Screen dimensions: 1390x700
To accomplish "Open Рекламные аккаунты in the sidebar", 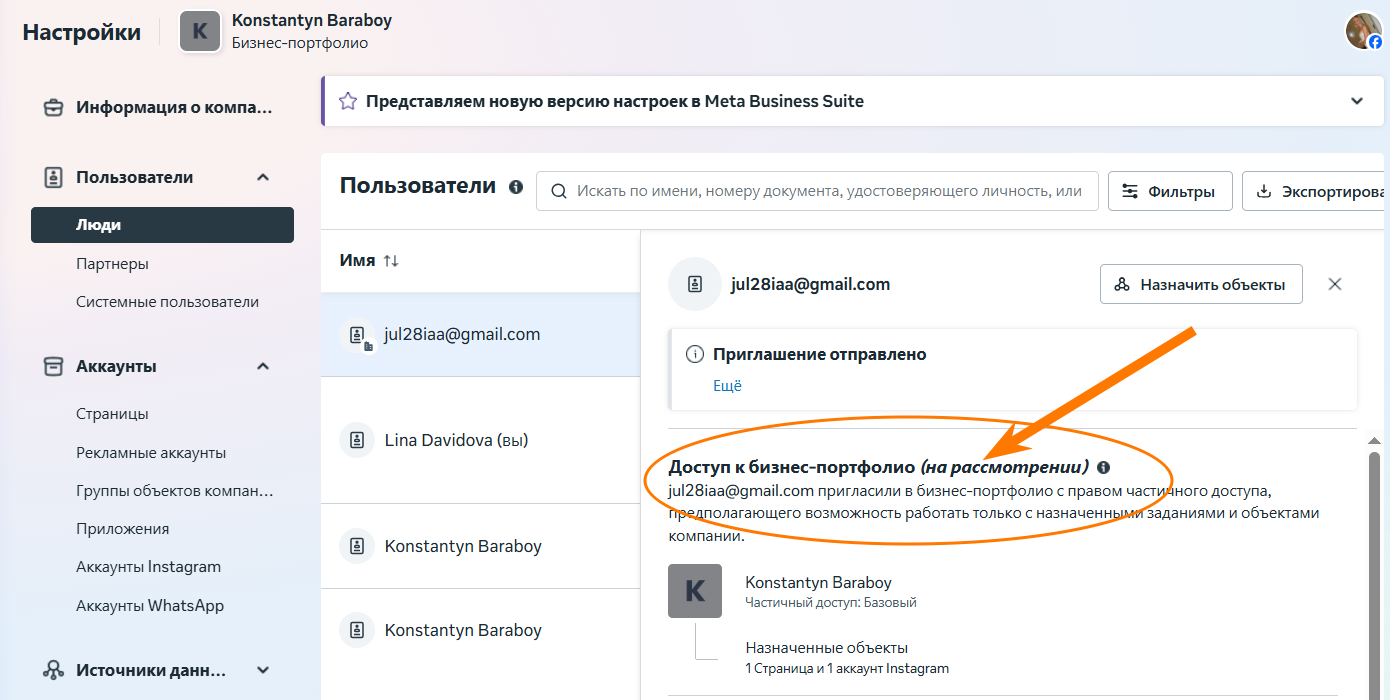I will tap(151, 453).
